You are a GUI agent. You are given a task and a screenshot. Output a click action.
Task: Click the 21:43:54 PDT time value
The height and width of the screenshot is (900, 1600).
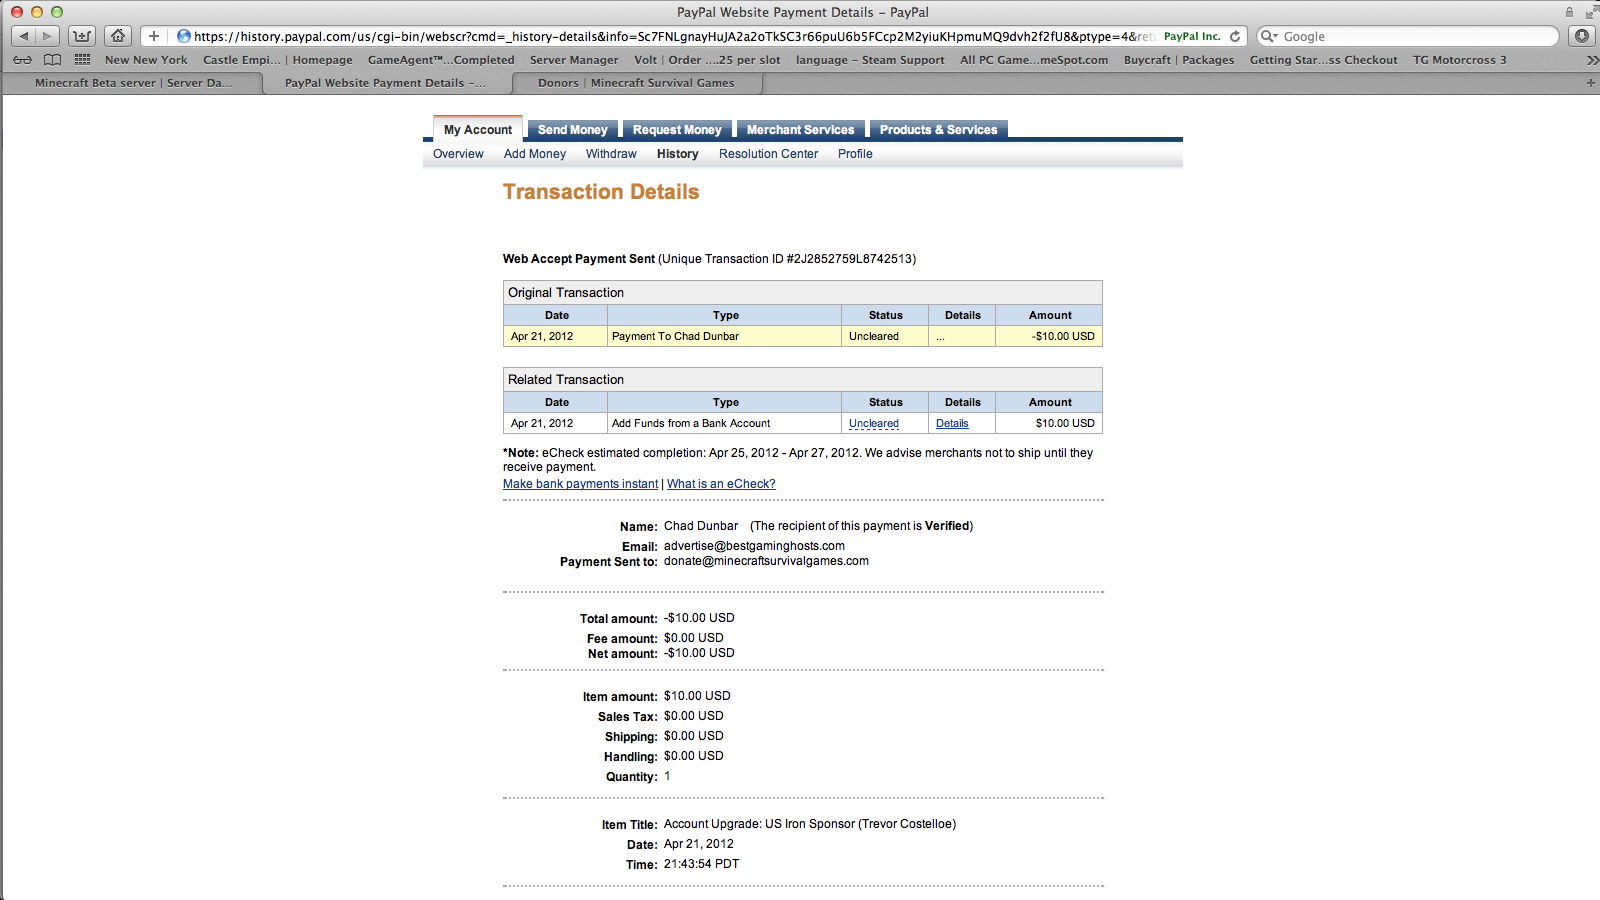(x=701, y=864)
